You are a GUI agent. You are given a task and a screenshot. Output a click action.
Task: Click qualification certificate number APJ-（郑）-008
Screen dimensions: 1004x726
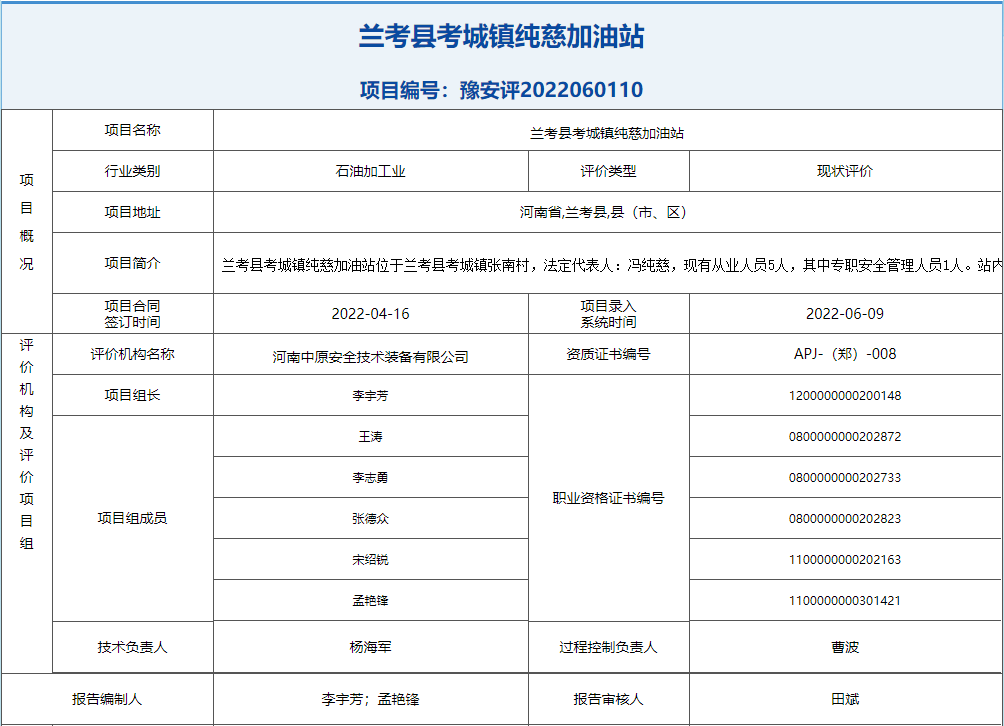click(x=845, y=354)
